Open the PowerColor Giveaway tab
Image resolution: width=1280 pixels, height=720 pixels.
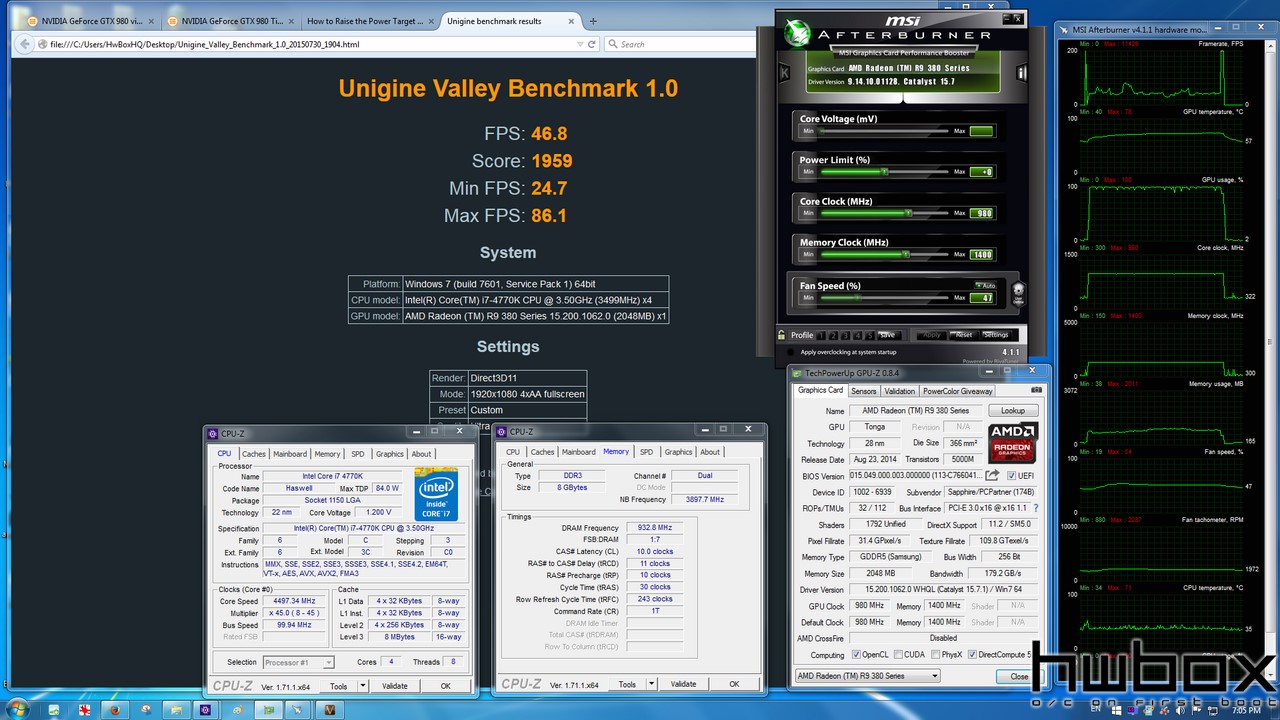(957, 391)
